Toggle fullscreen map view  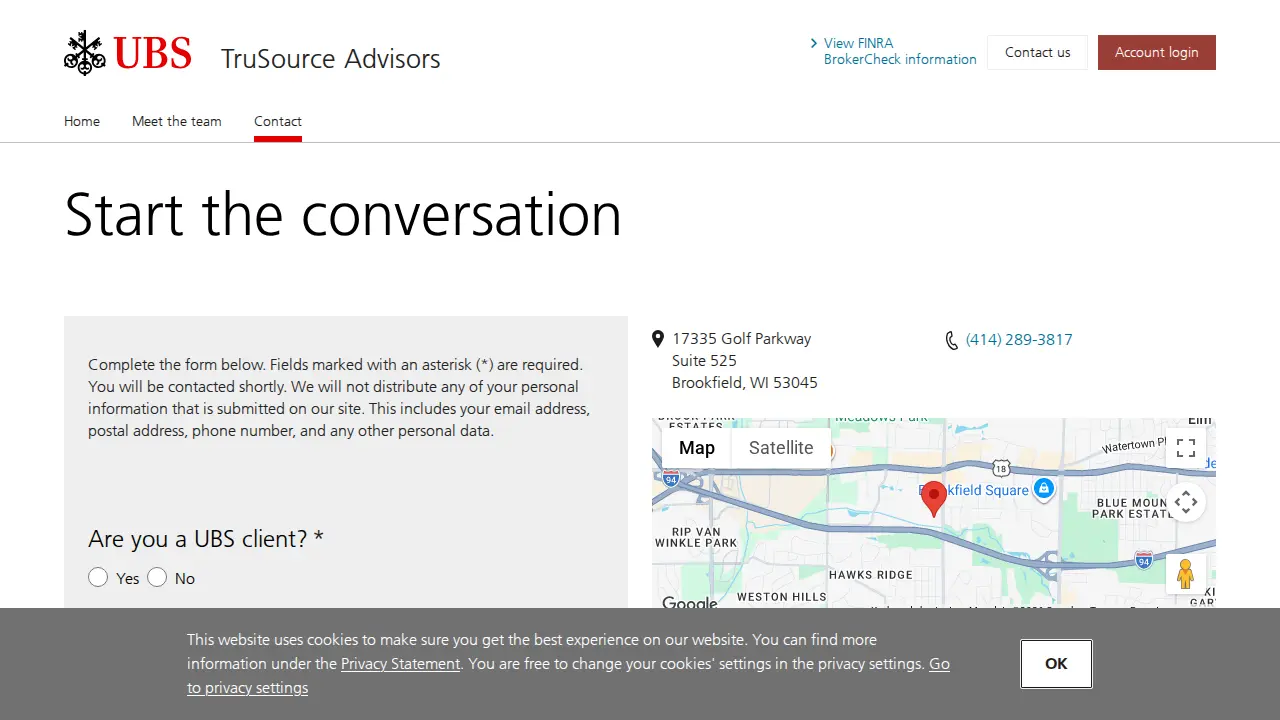click(x=1186, y=448)
